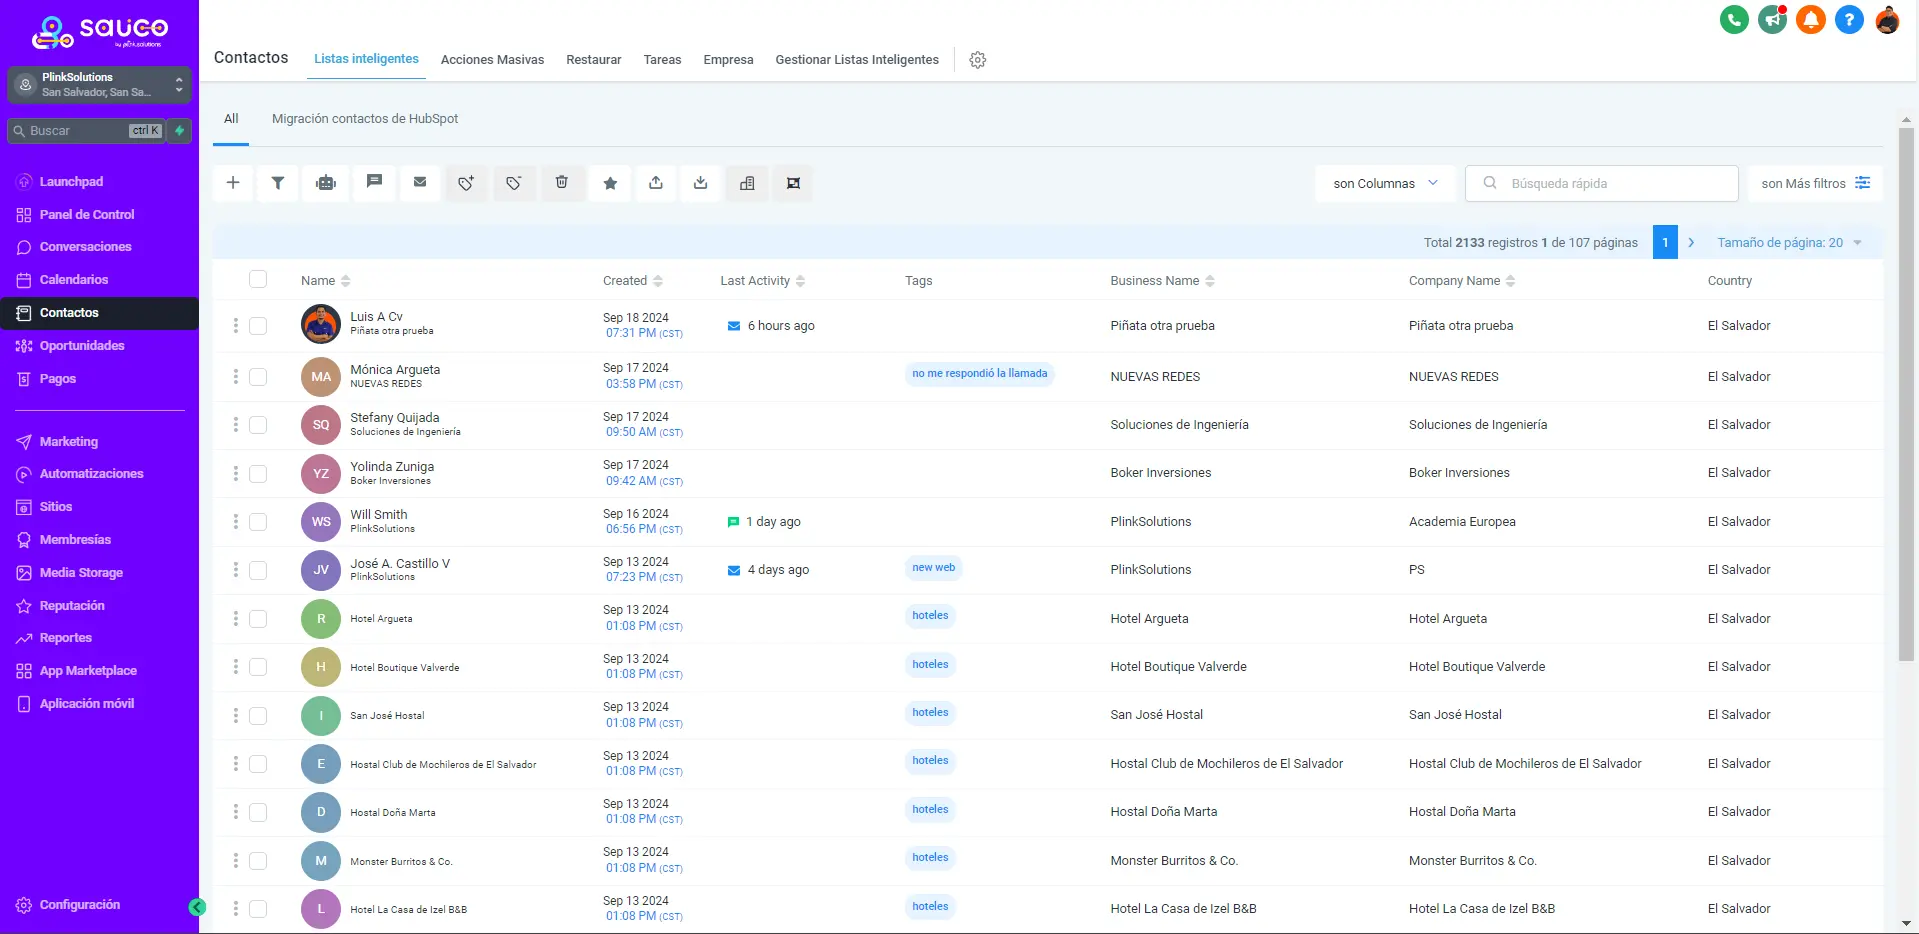
Task: Click the company building icon in toolbar
Action: (x=747, y=183)
